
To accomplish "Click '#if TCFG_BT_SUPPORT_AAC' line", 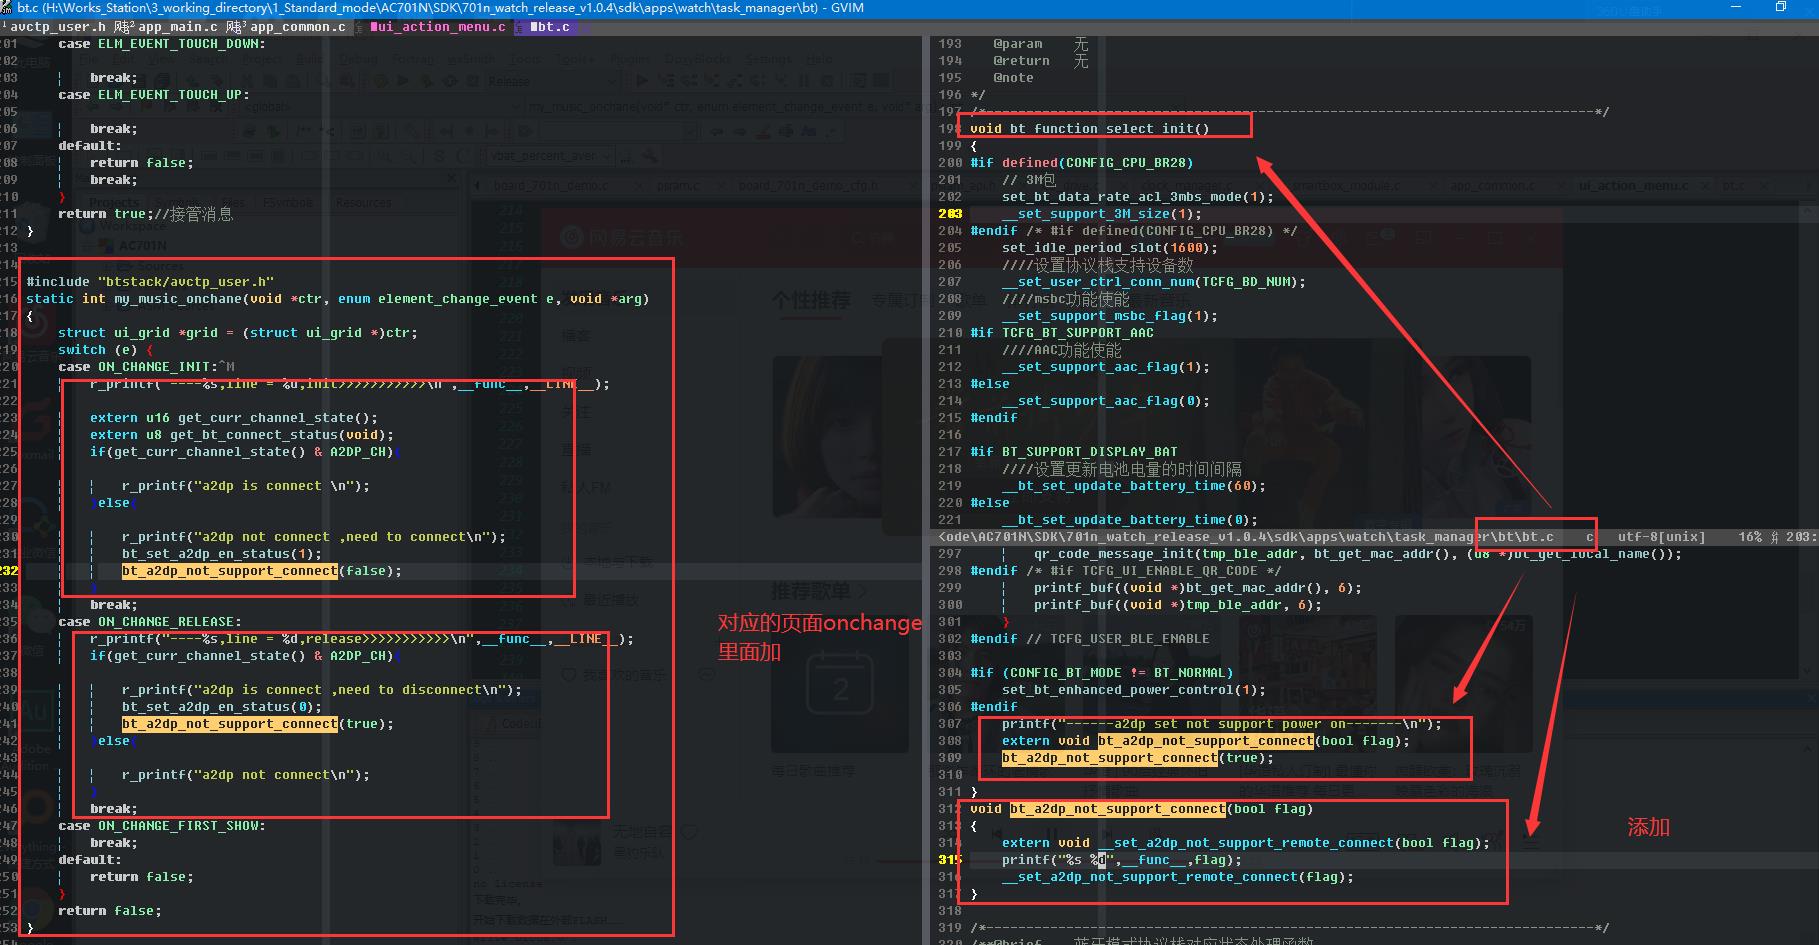I will click(x=1062, y=333).
